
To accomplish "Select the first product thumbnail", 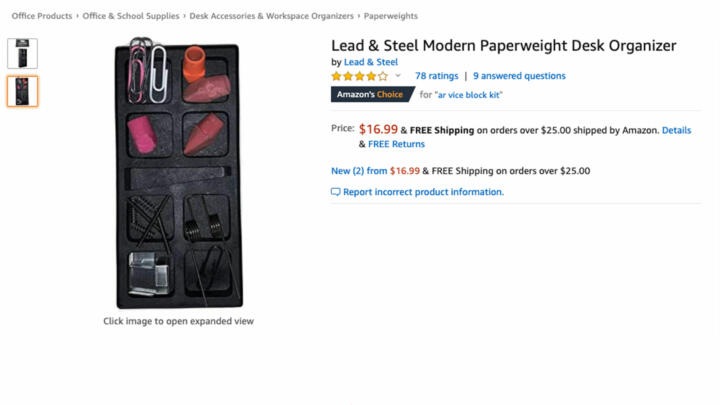I will pyautogui.click(x=22, y=54).
